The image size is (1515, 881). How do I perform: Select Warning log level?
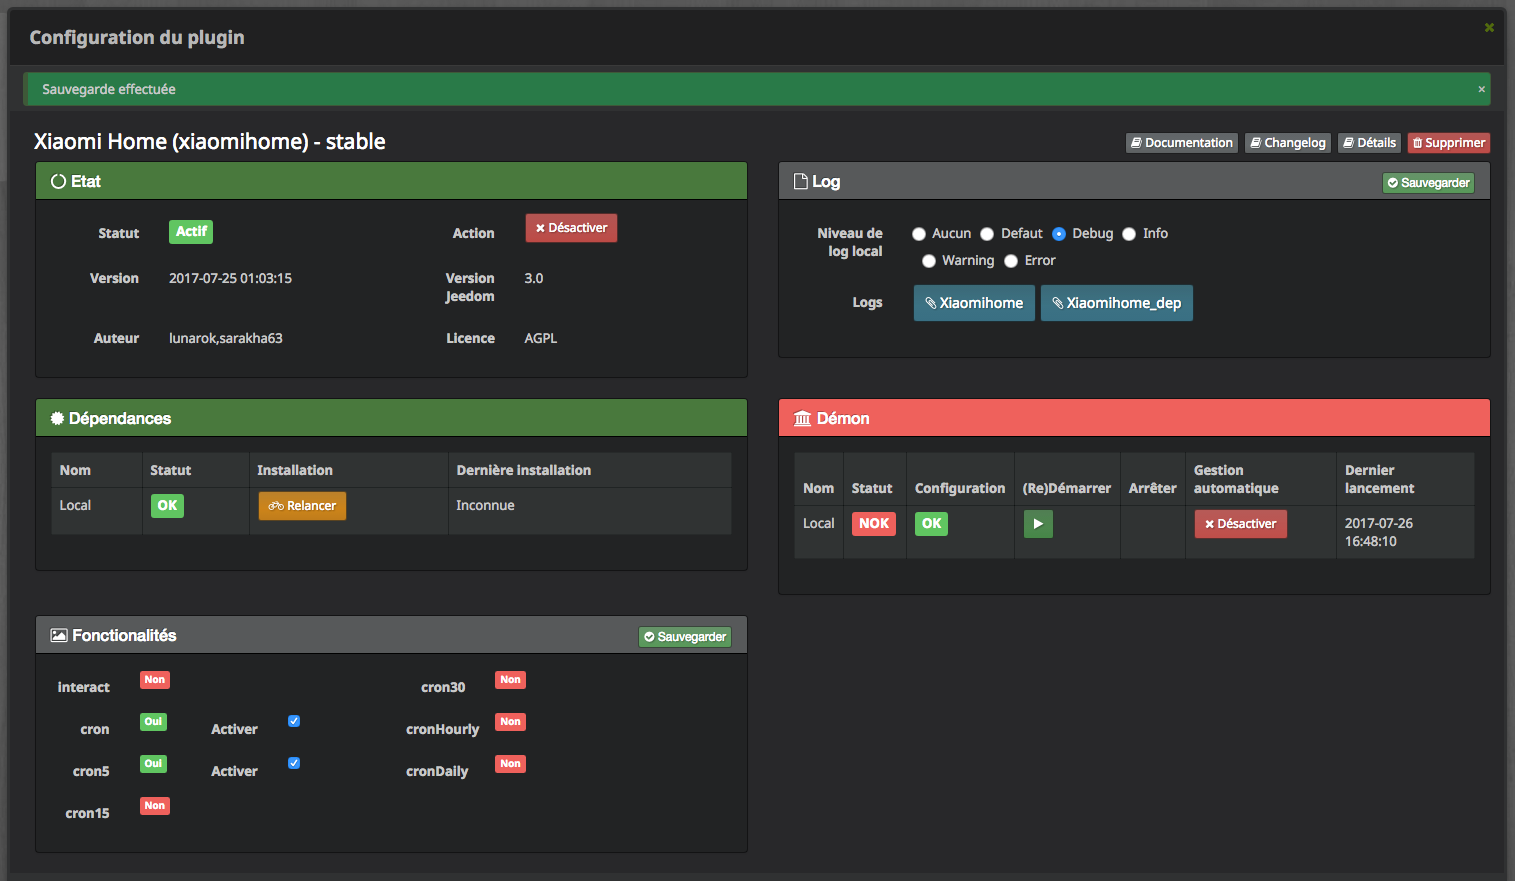coord(929,261)
